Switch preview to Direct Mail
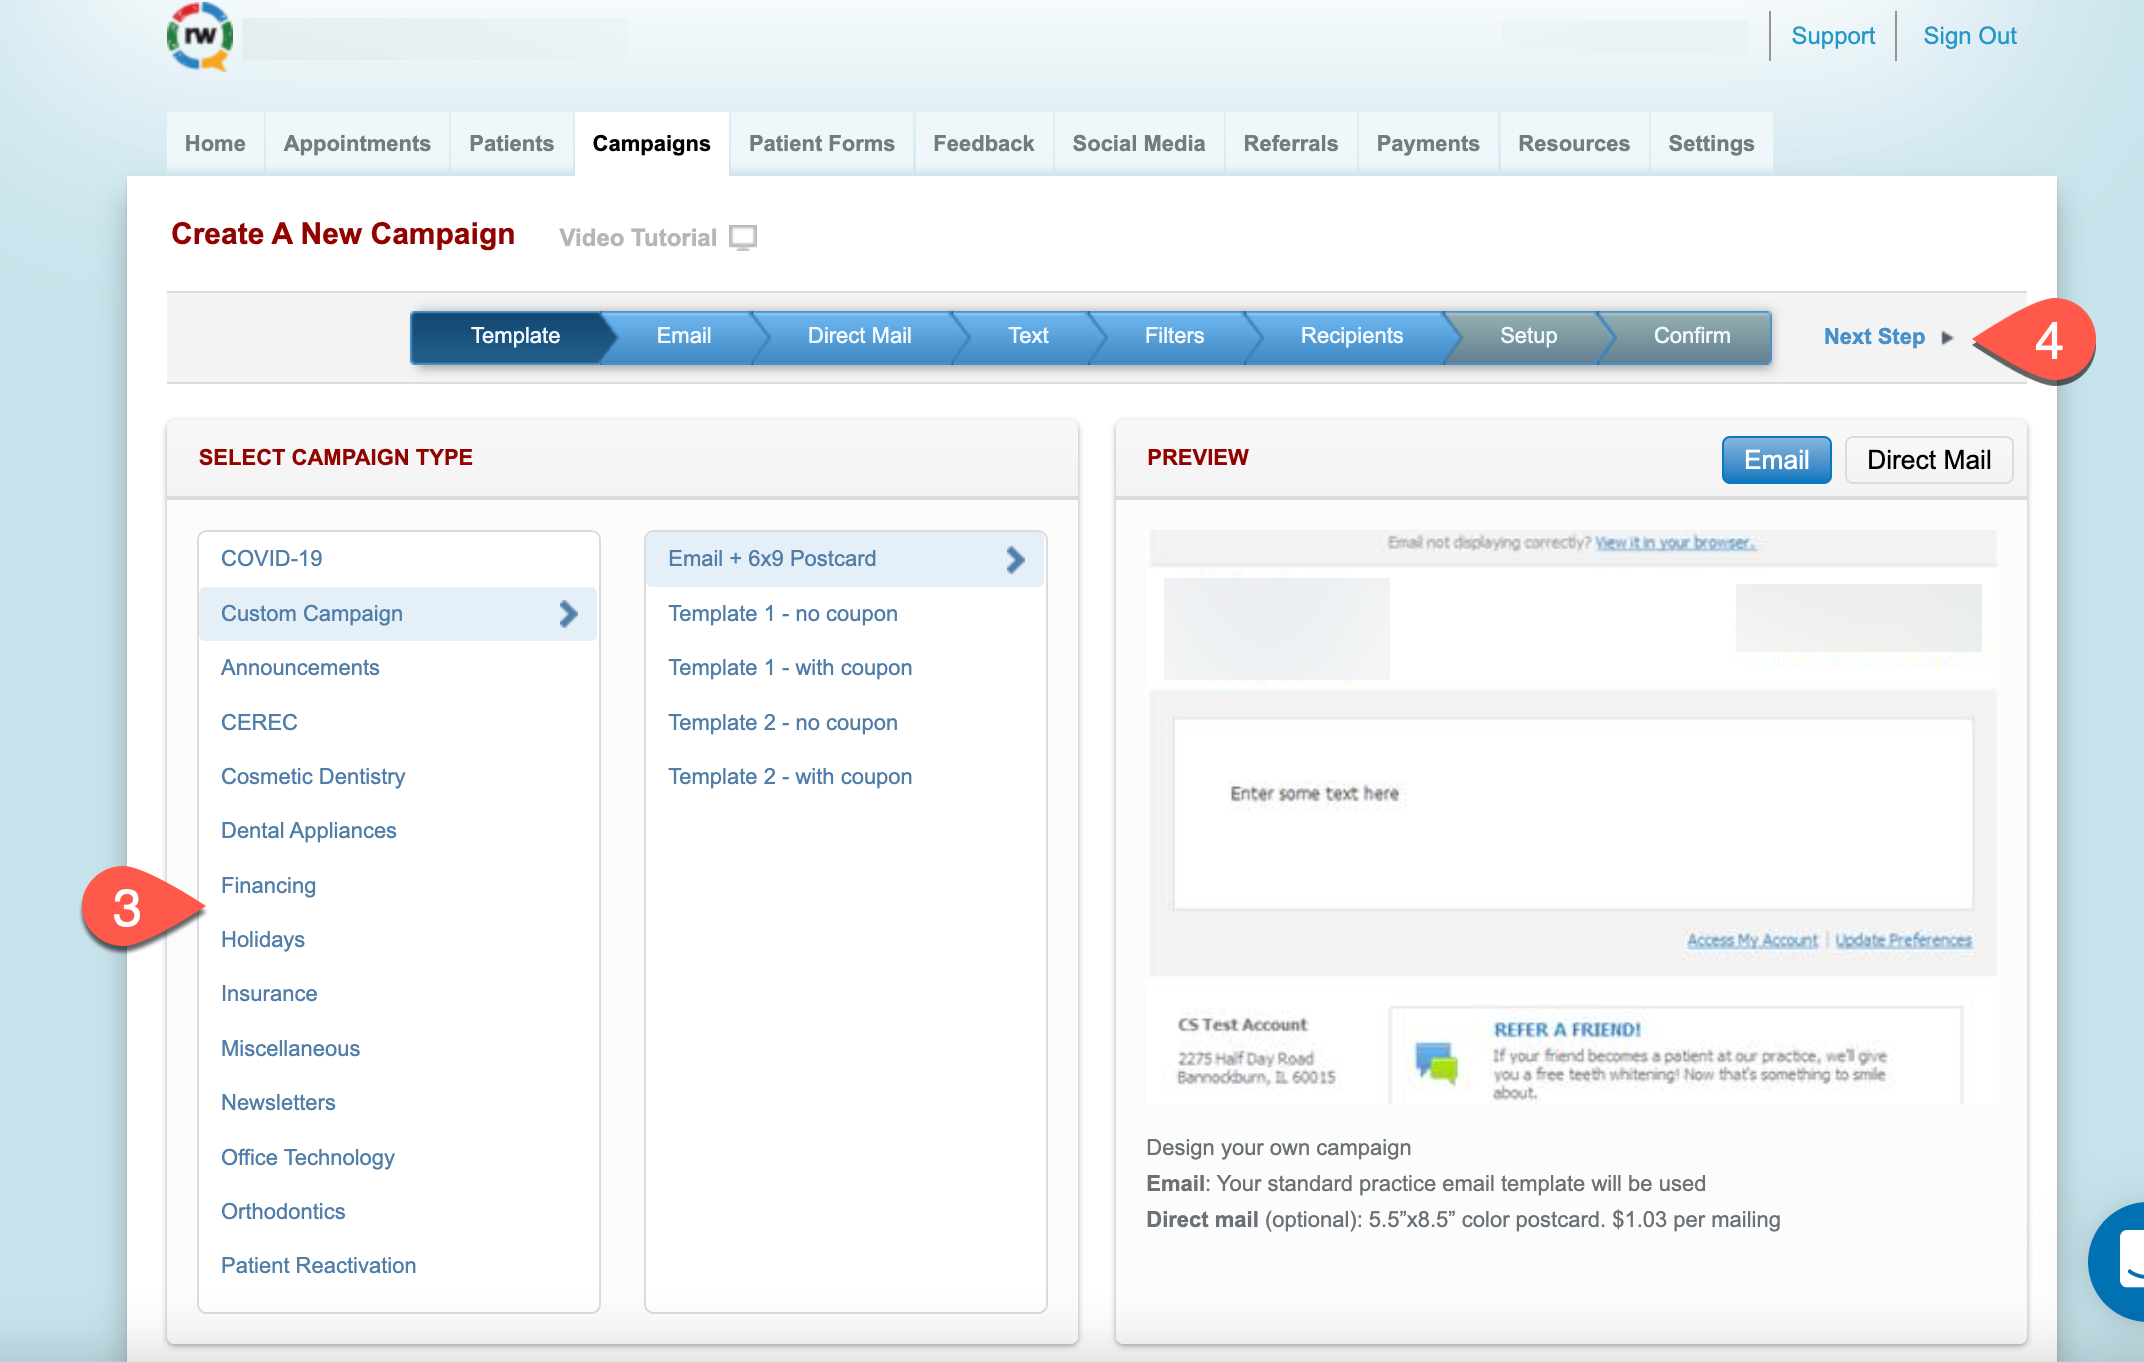 tap(1928, 460)
